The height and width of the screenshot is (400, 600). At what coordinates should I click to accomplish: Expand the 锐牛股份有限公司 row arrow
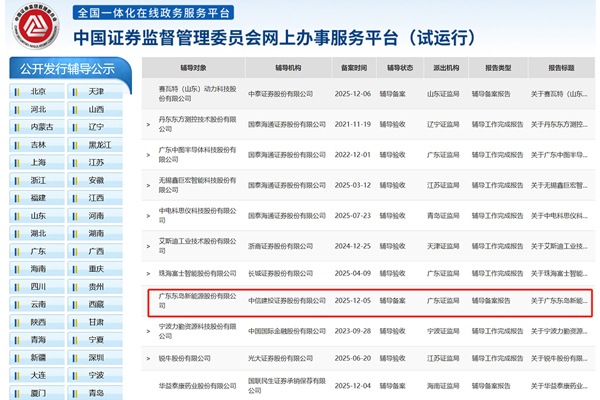point(149,357)
